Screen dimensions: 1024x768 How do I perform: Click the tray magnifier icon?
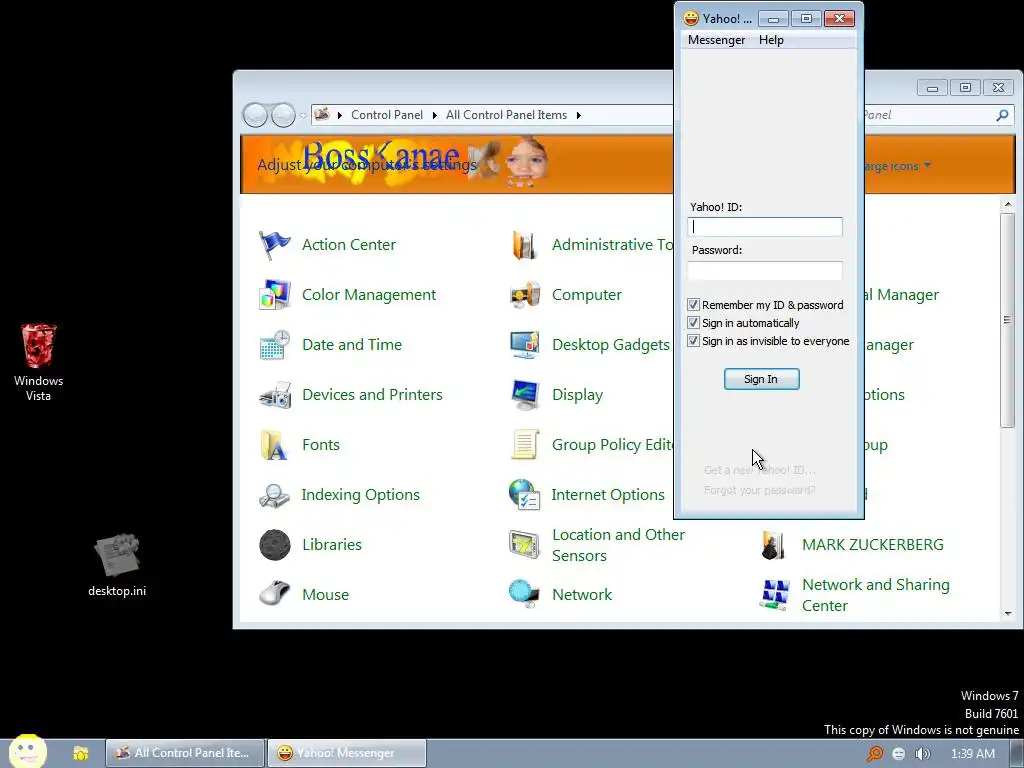(x=874, y=754)
